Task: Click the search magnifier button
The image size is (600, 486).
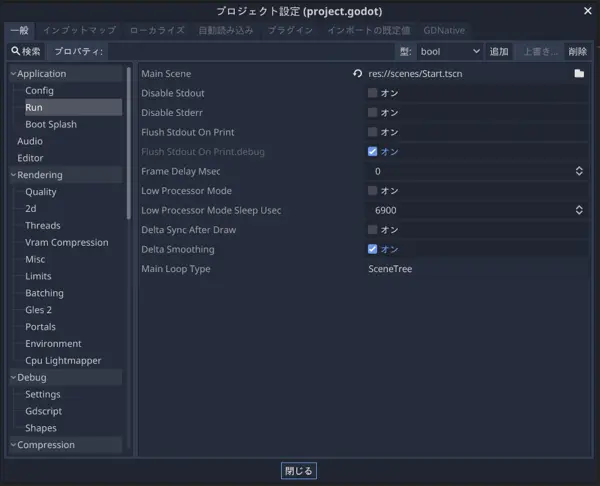Action: [x=26, y=51]
